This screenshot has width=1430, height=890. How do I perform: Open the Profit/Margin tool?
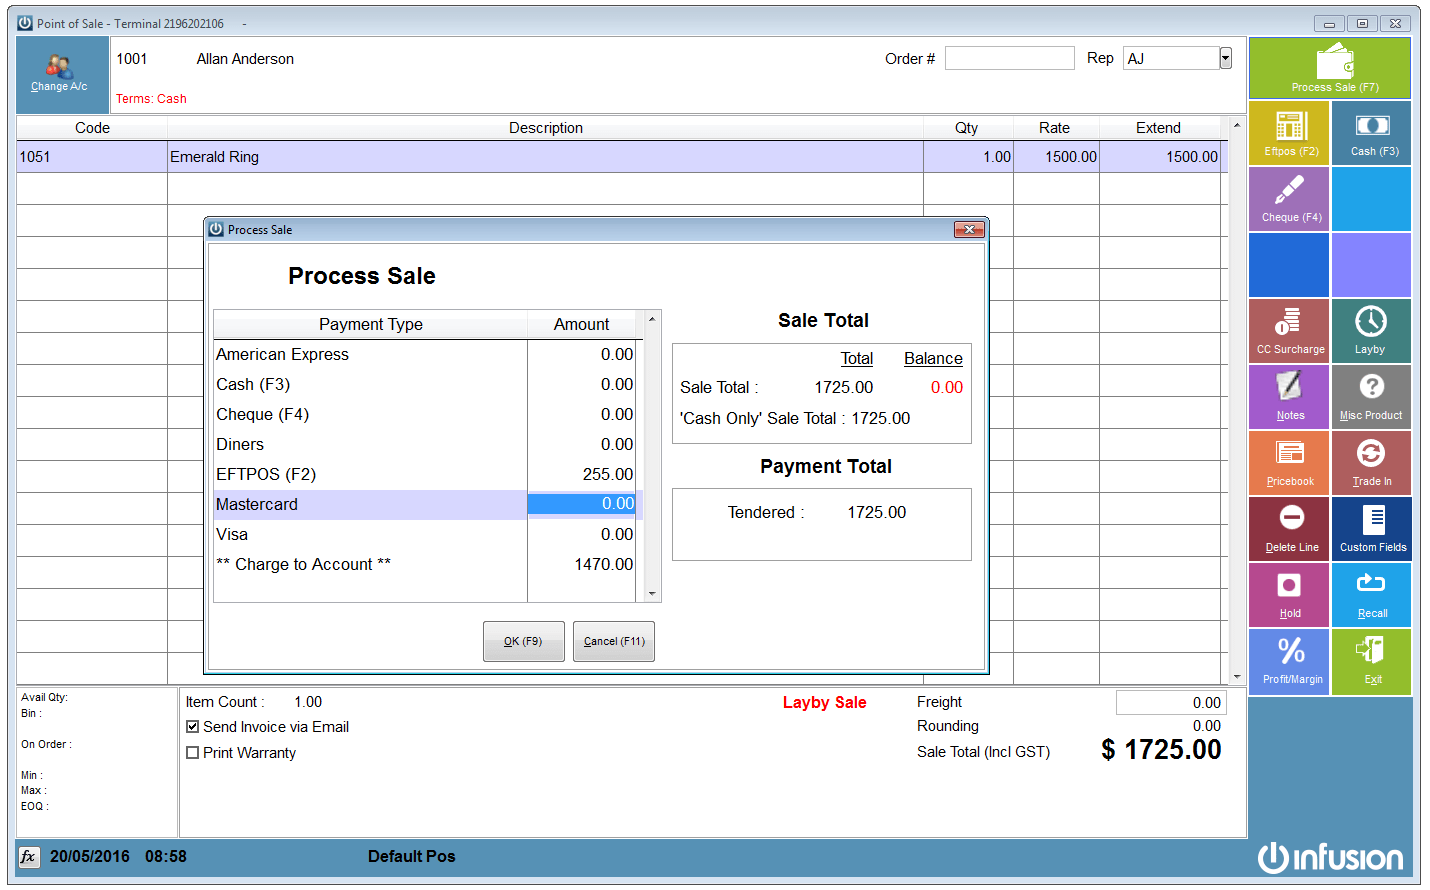click(x=1289, y=661)
